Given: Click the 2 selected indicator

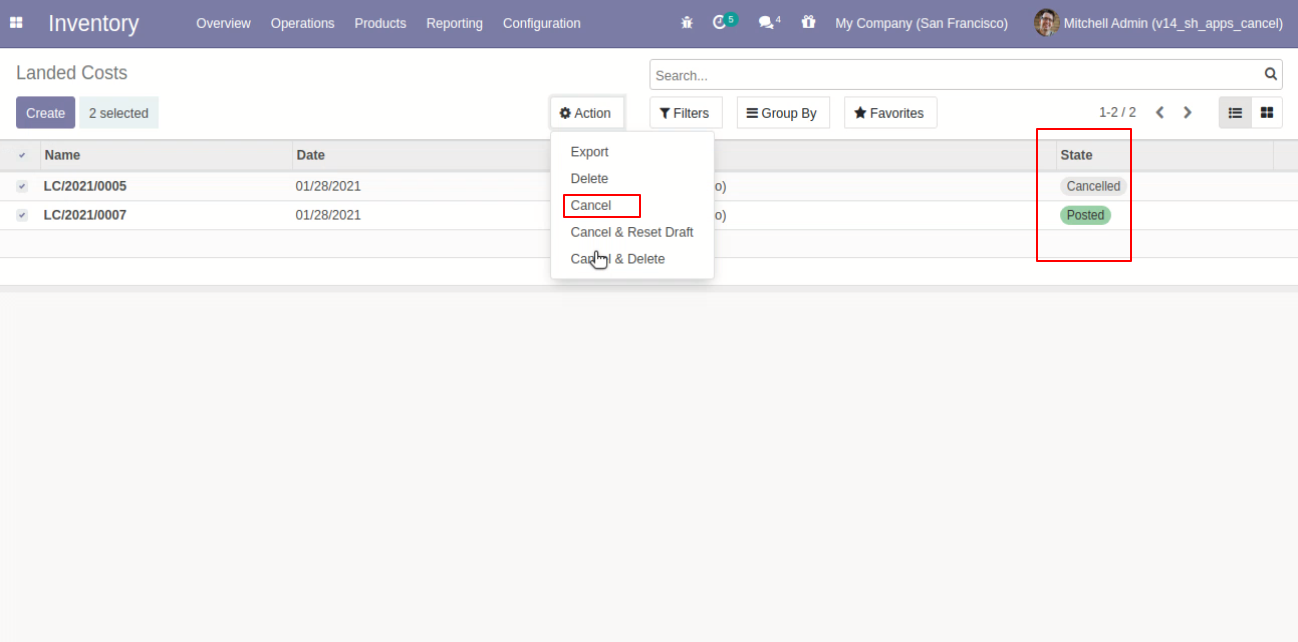Looking at the screenshot, I should point(118,113).
